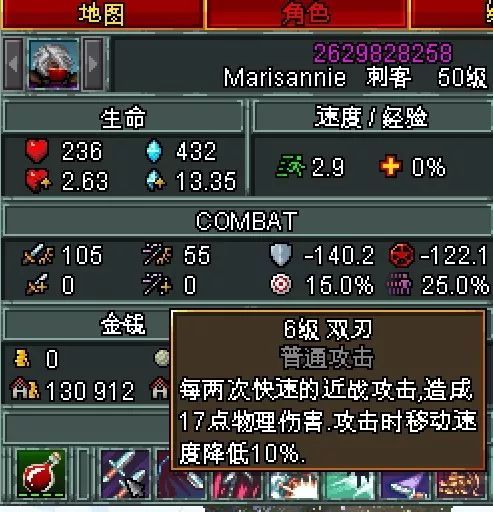
Task: Switch to the 角色 tab
Action: [306, 14]
